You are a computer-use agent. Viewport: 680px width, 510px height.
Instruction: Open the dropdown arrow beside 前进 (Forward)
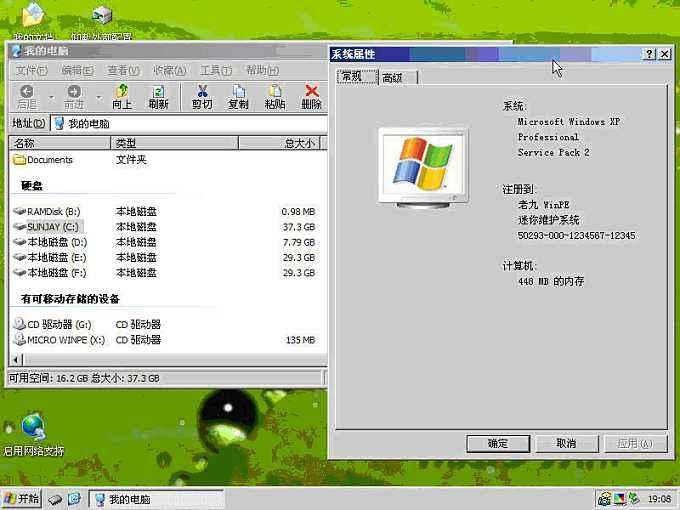(x=98, y=98)
